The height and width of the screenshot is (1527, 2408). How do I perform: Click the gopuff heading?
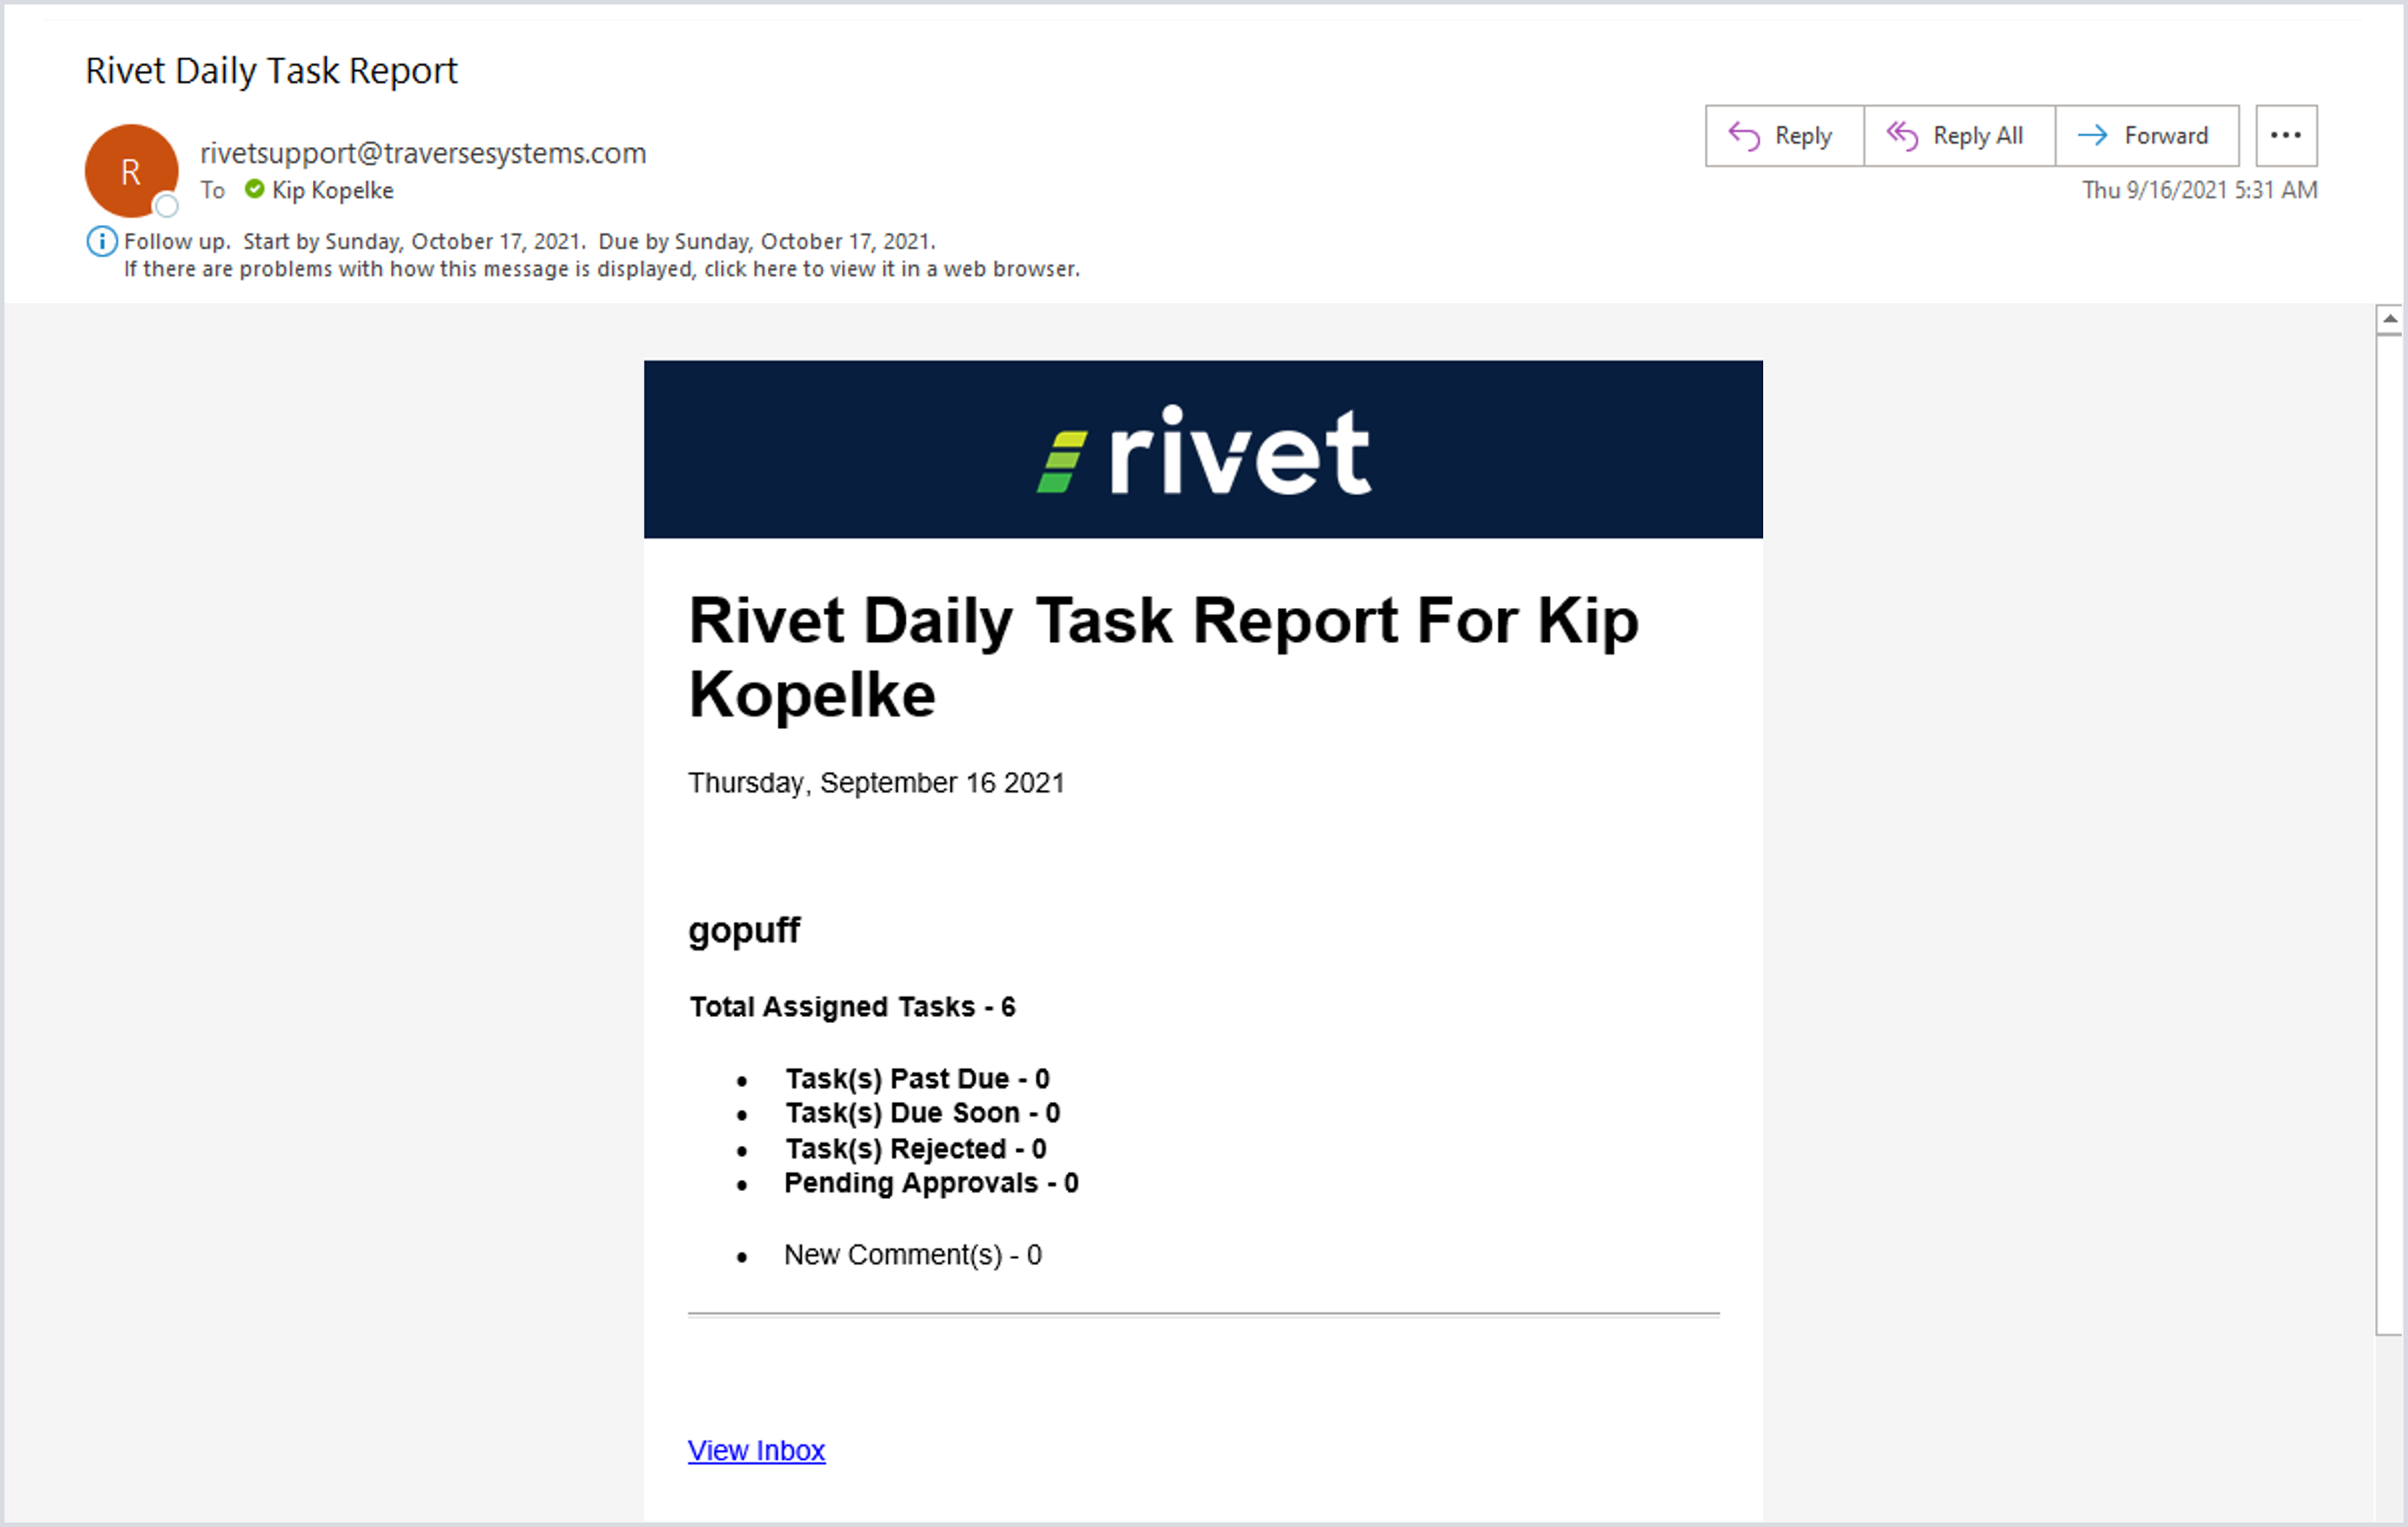pyautogui.click(x=744, y=931)
